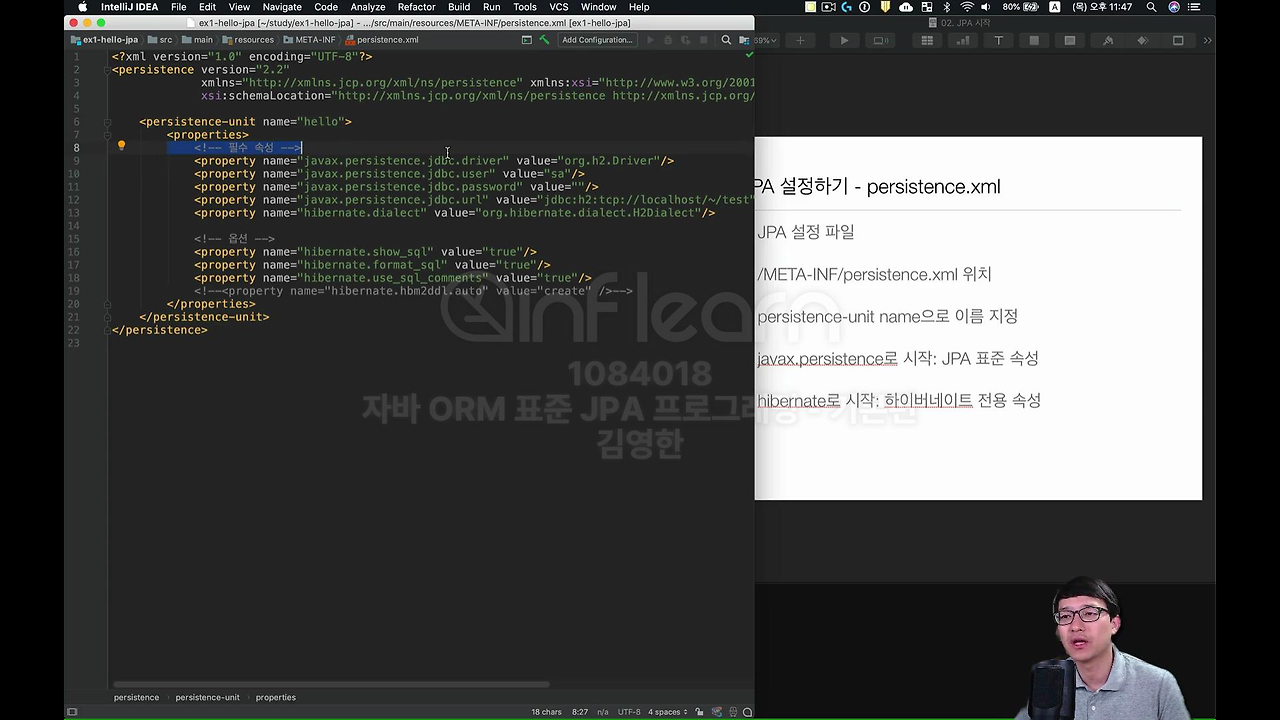This screenshot has width=1280, height=720.
Task: Click the Keynote Animate diamond icon
Action: pyautogui.click(x=1143, y=41)
